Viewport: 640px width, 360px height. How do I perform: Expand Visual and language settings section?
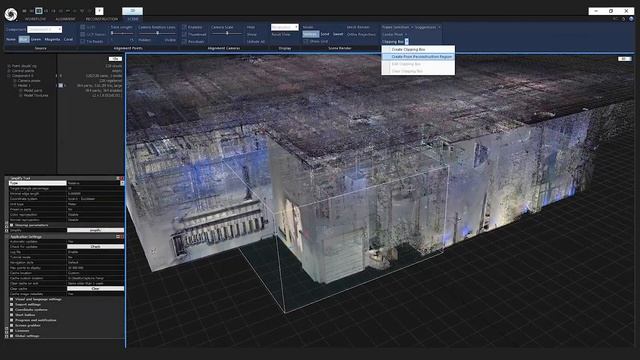[x=11, y=299]
